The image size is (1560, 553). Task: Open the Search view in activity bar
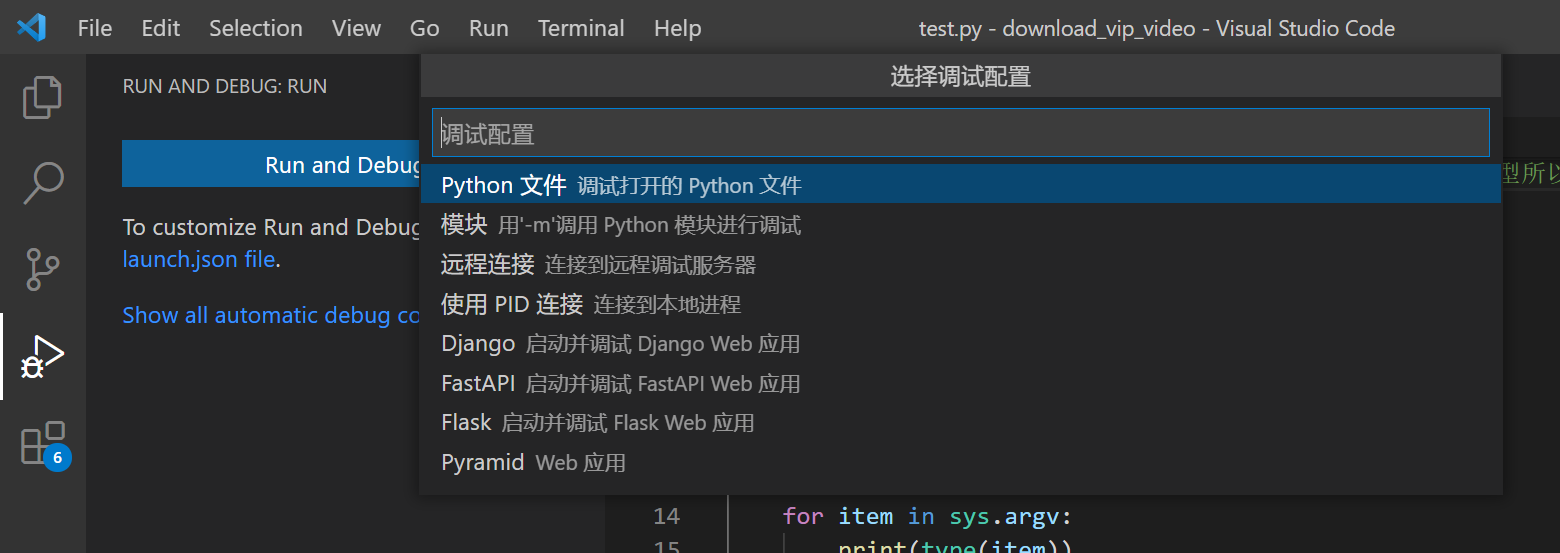point(42,183)
